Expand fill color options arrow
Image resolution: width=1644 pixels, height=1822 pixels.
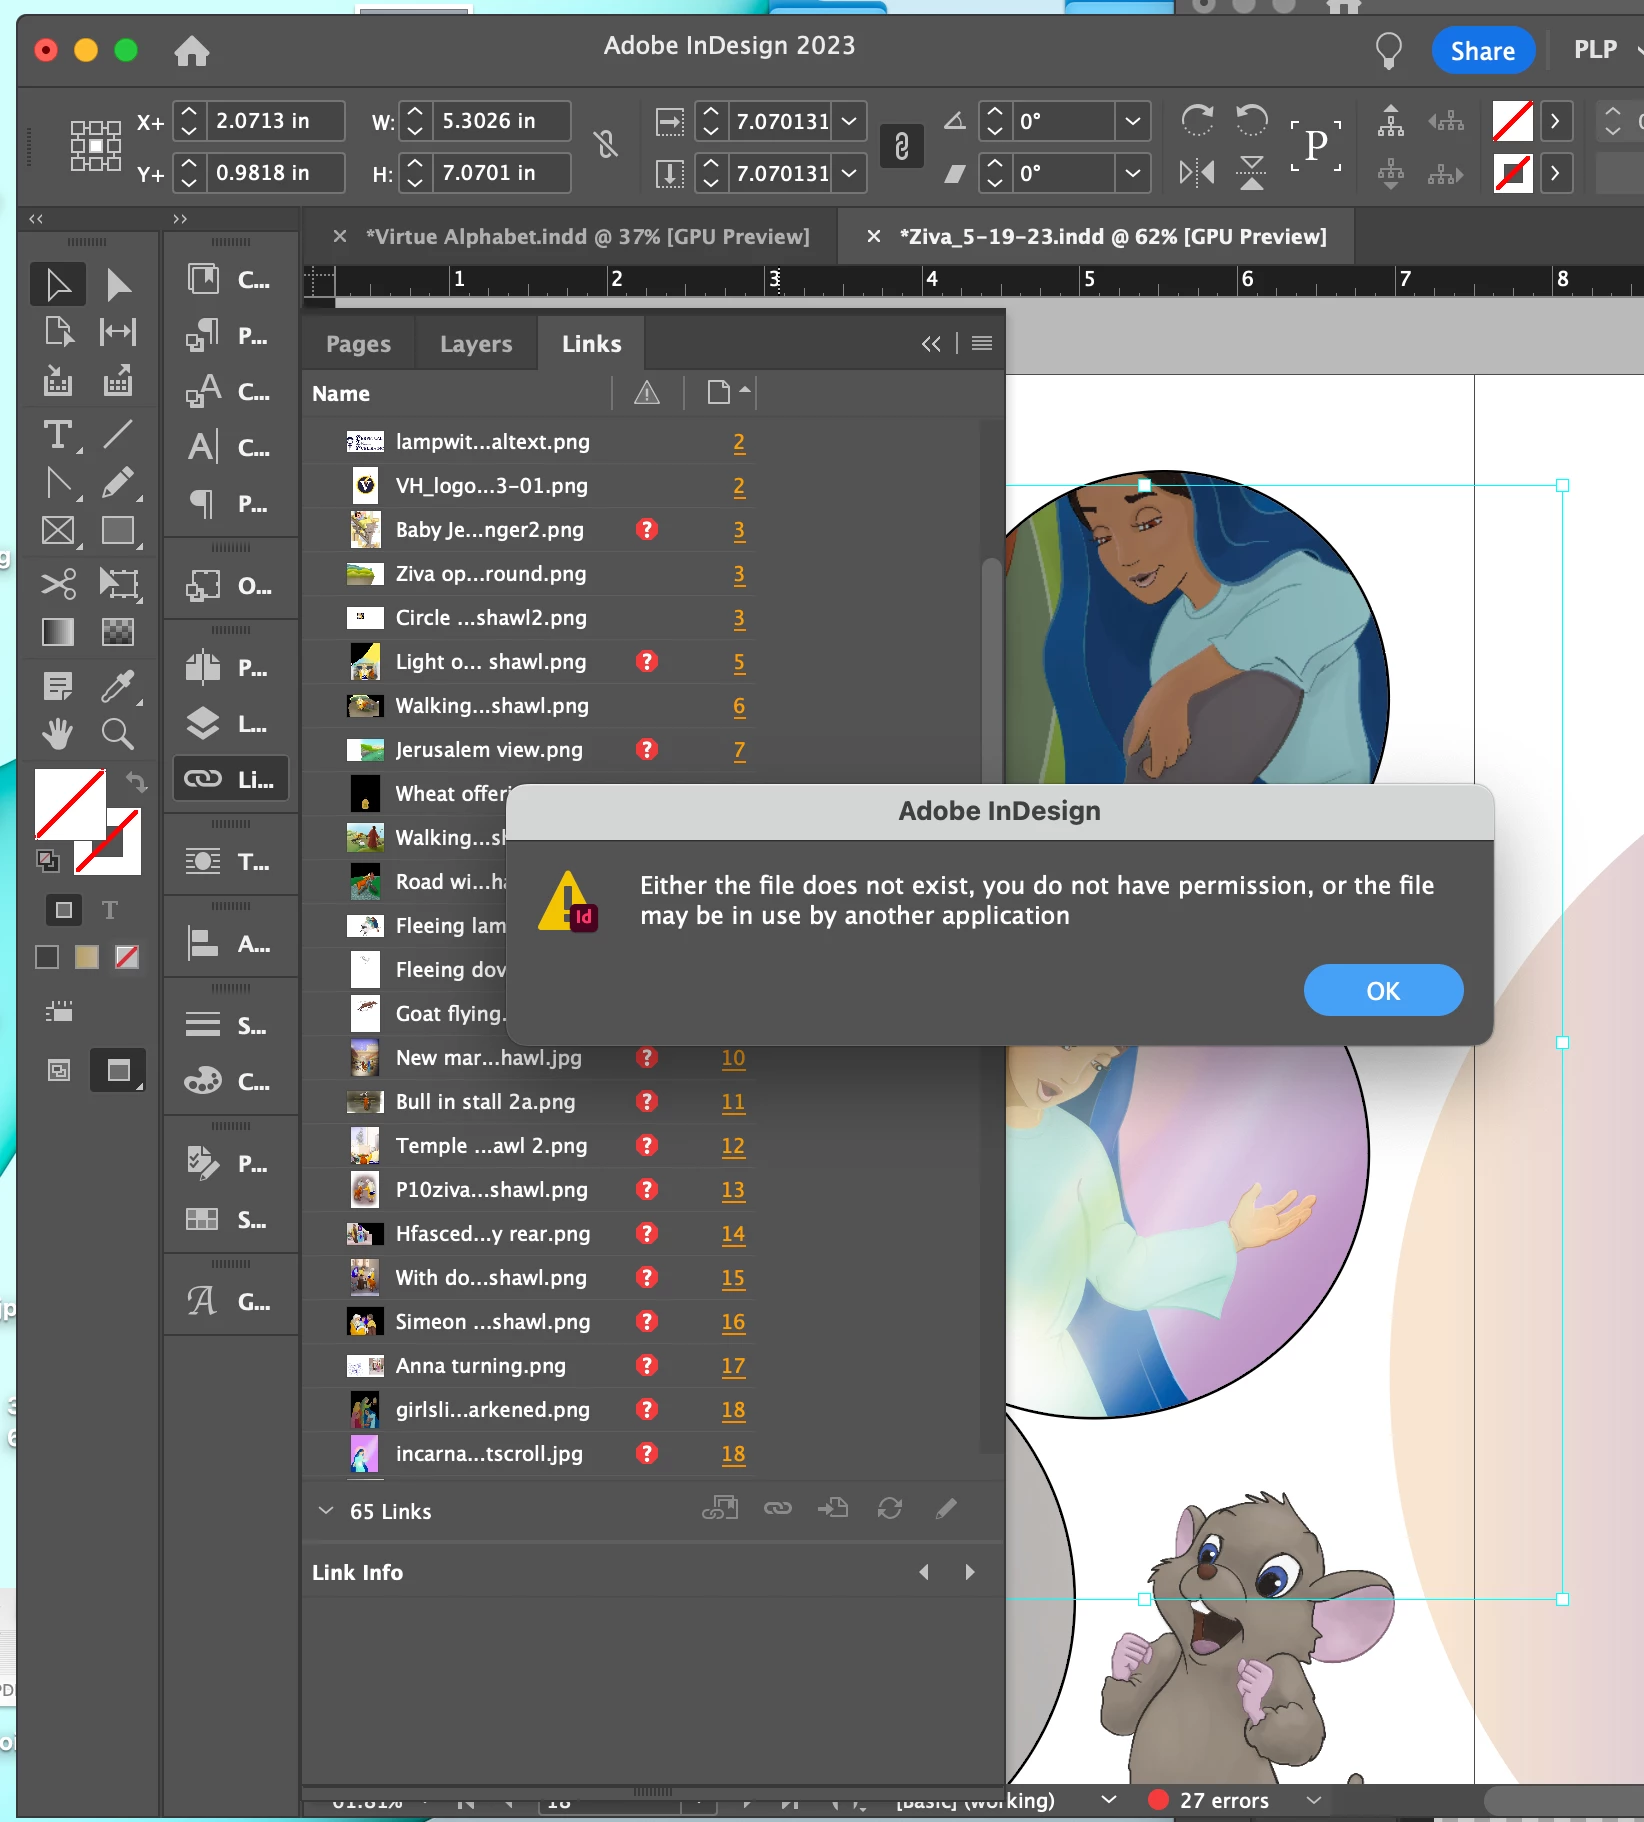click(1554, 121)
